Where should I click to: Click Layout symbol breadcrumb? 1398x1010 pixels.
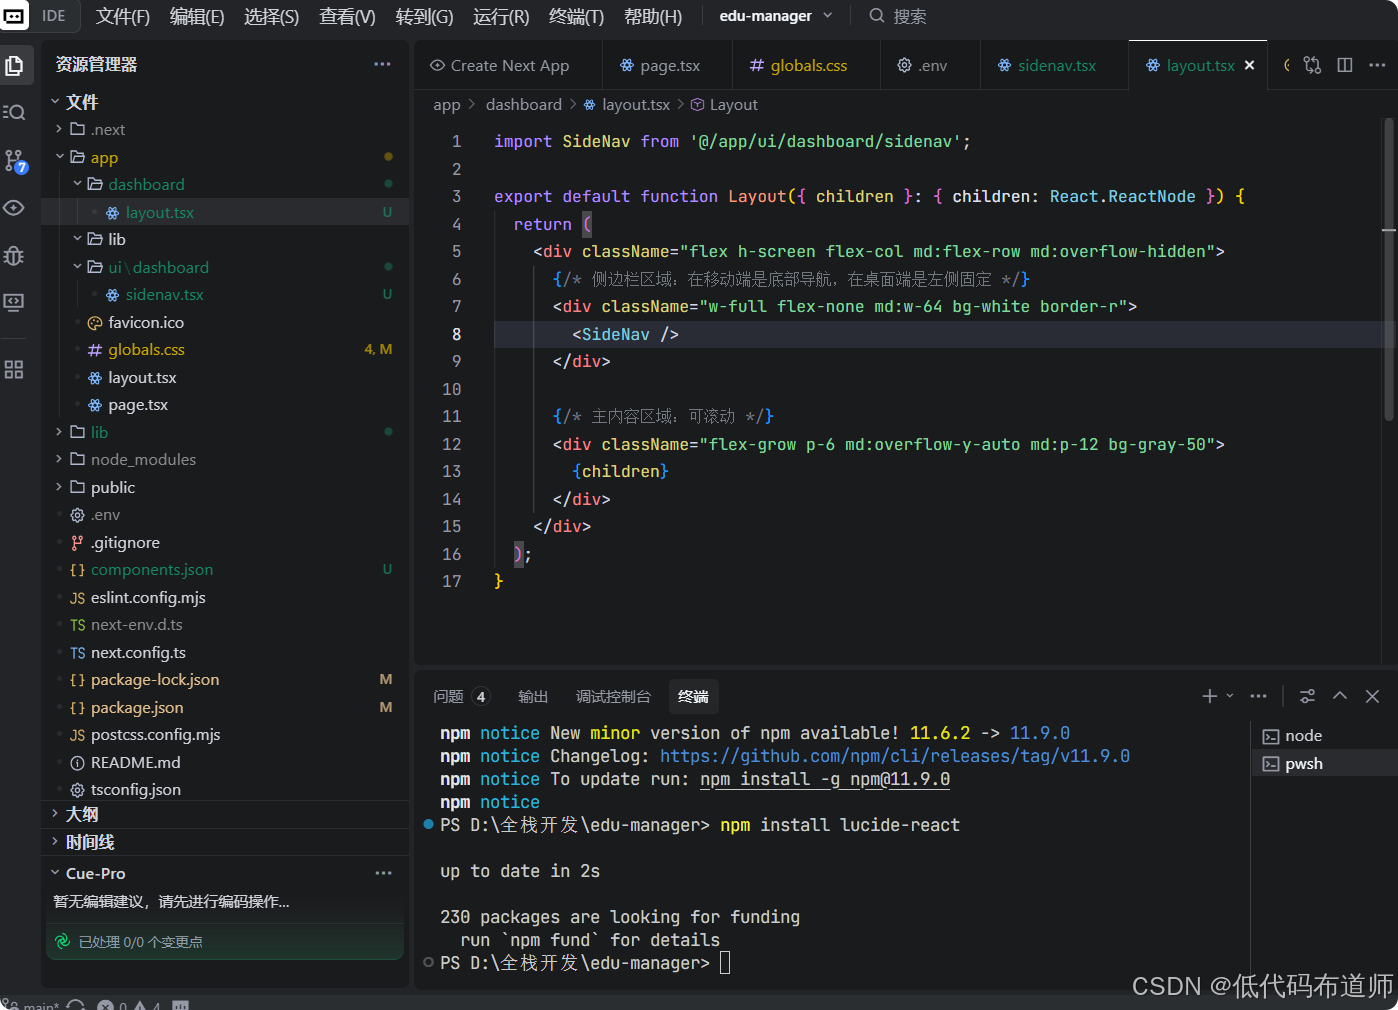tap(724, 105)
